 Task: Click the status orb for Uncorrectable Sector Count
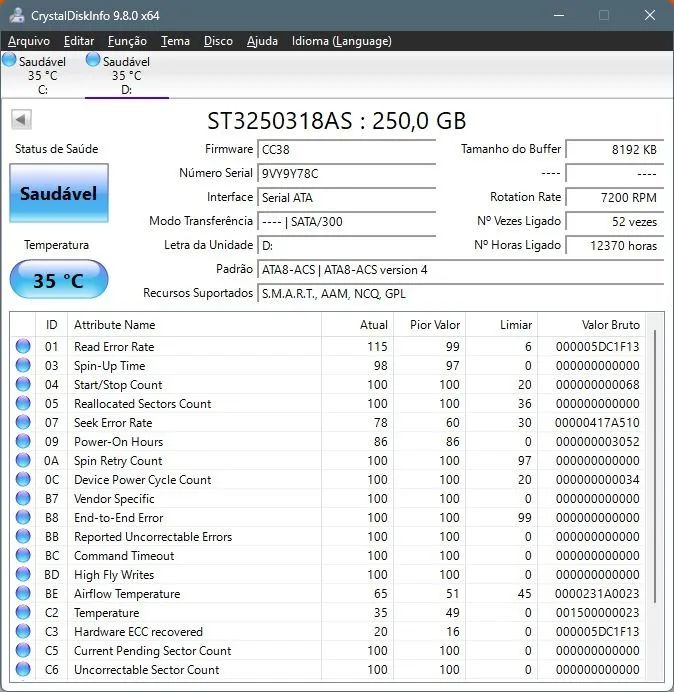[23, 669]
